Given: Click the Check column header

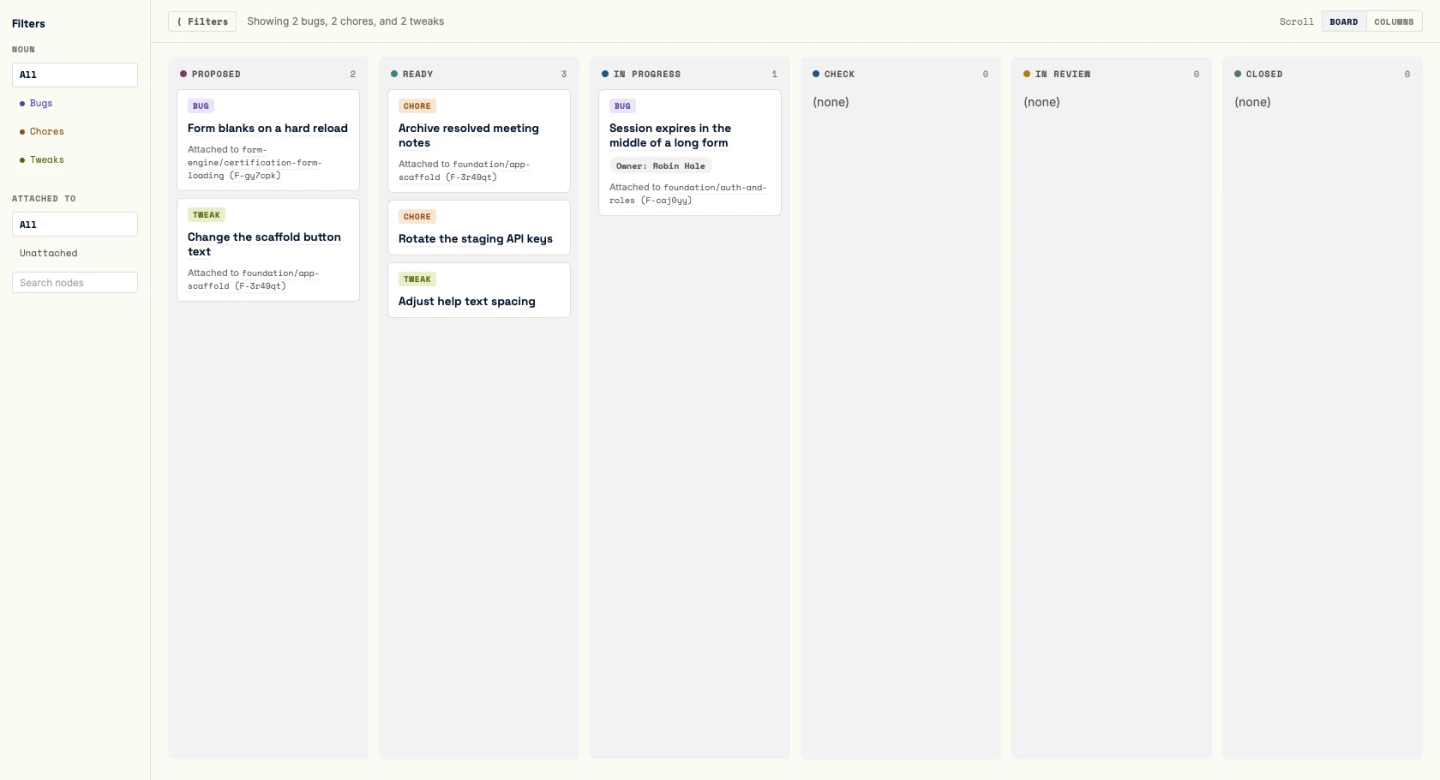Looking at the screenshot, I should [901, 74].
